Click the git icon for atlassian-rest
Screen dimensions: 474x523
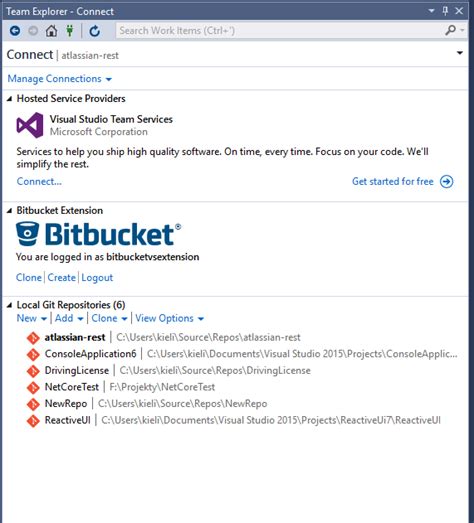(x=33, y=338)
